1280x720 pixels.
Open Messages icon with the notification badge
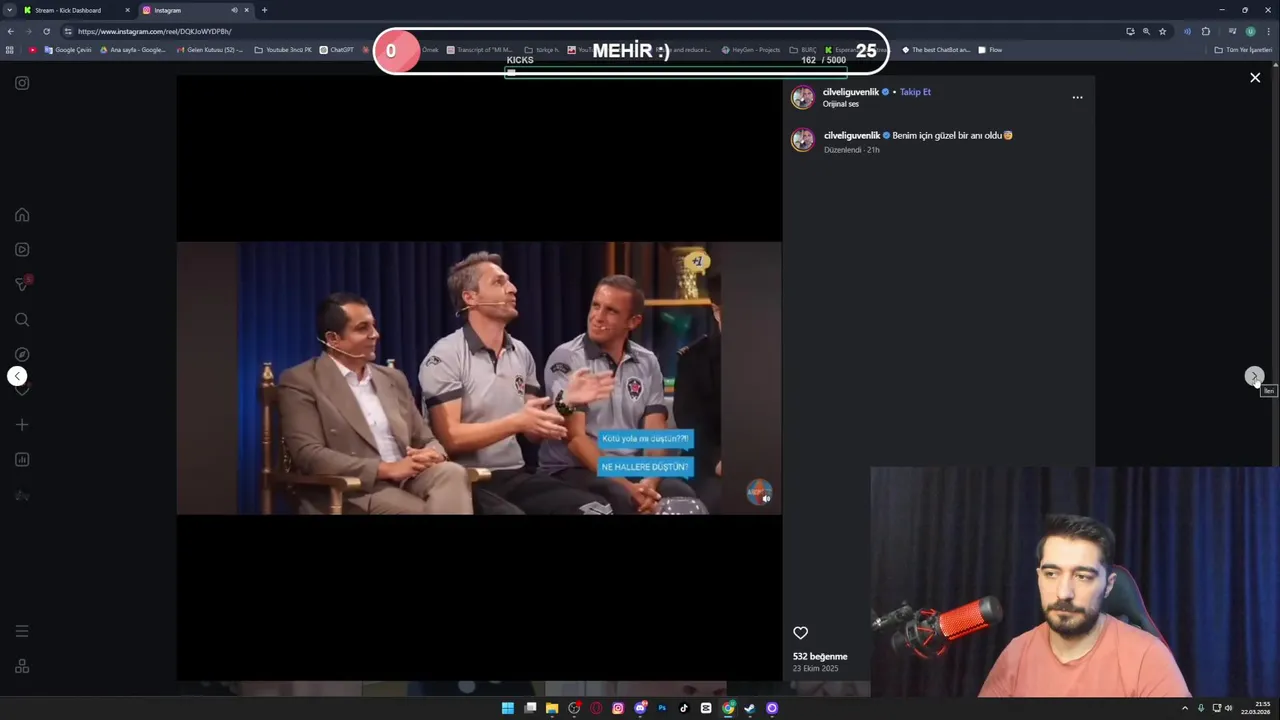[22, 285]
